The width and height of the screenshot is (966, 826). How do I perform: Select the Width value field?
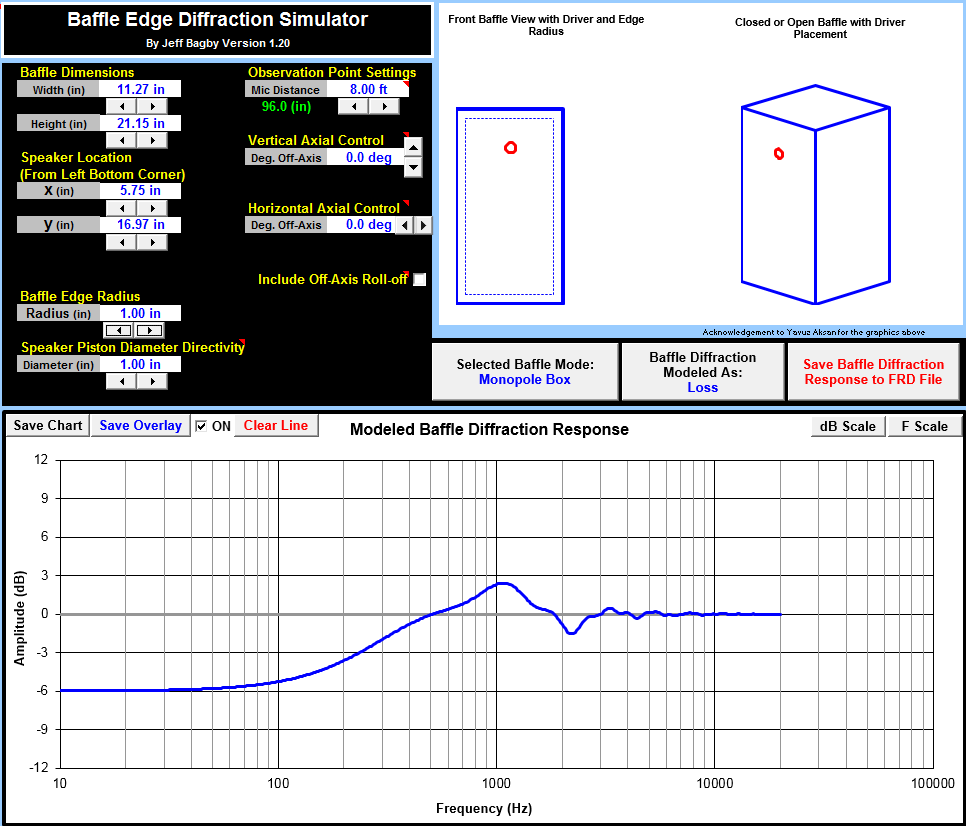[x=140, y=89]
